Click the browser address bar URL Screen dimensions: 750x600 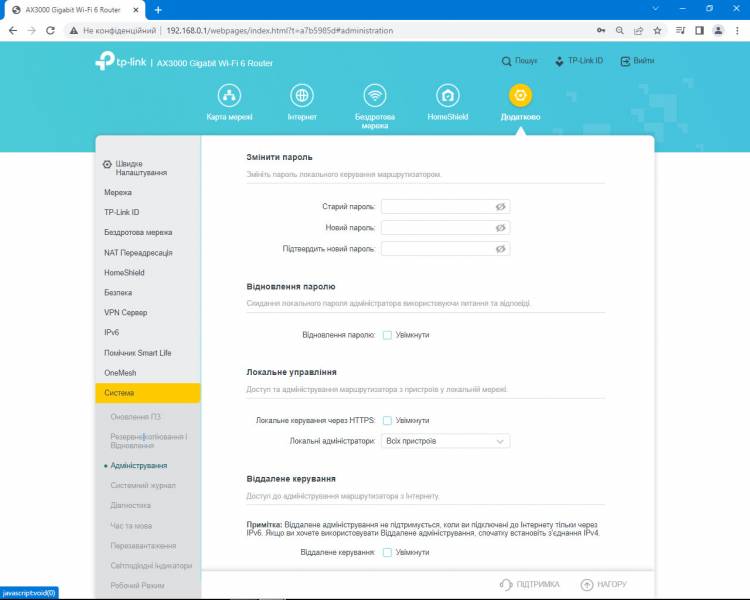280,30
